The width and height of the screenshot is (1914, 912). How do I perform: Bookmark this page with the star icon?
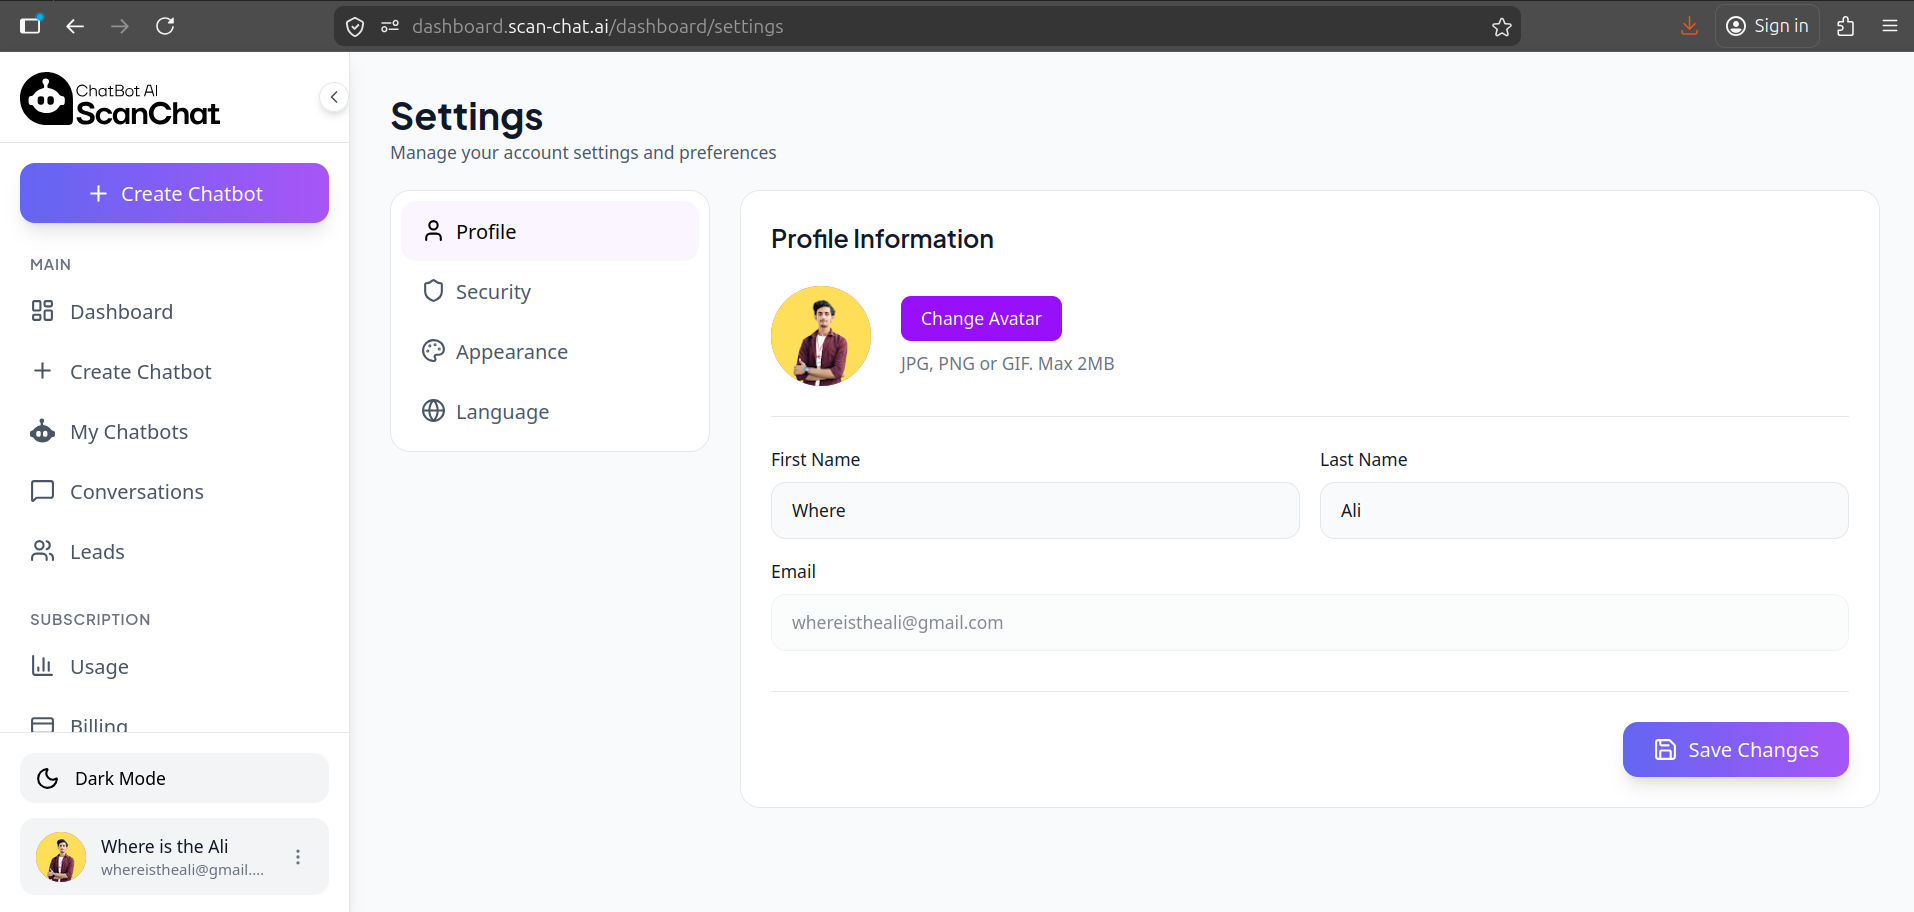pyautogui.click(x=1501, y=27)
